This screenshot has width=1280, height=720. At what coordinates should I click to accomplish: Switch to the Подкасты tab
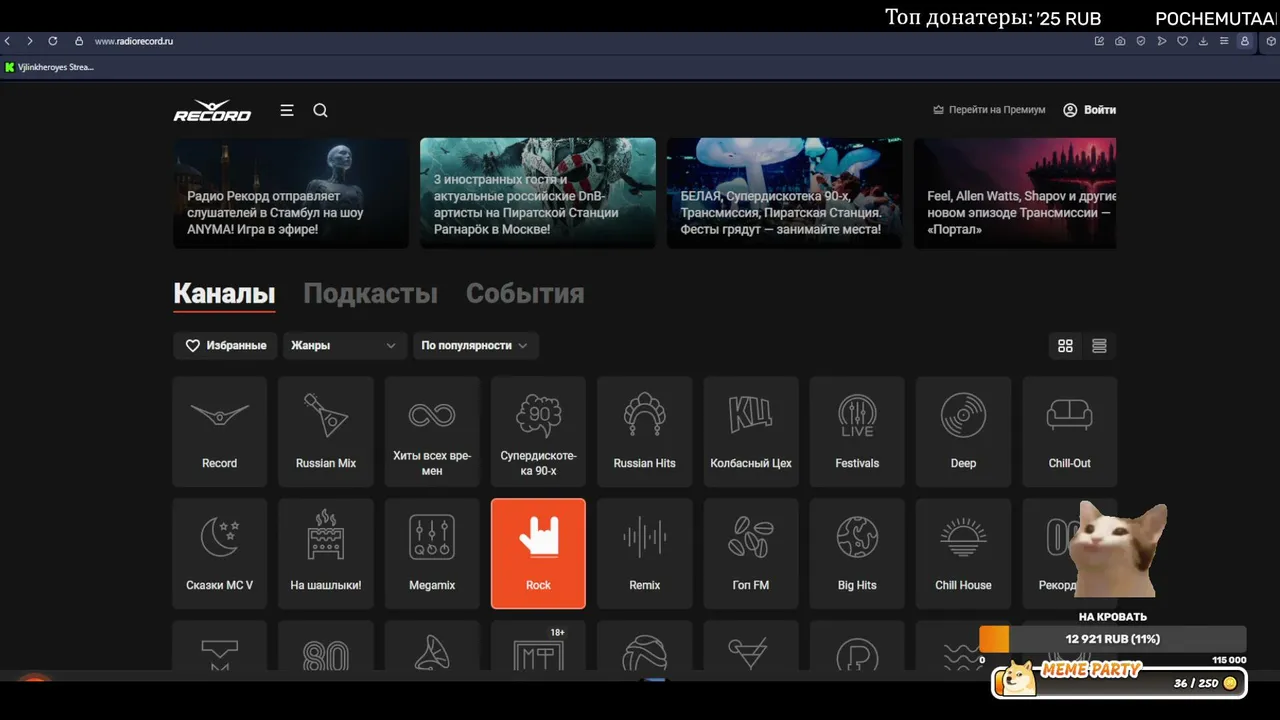(370, 294)
